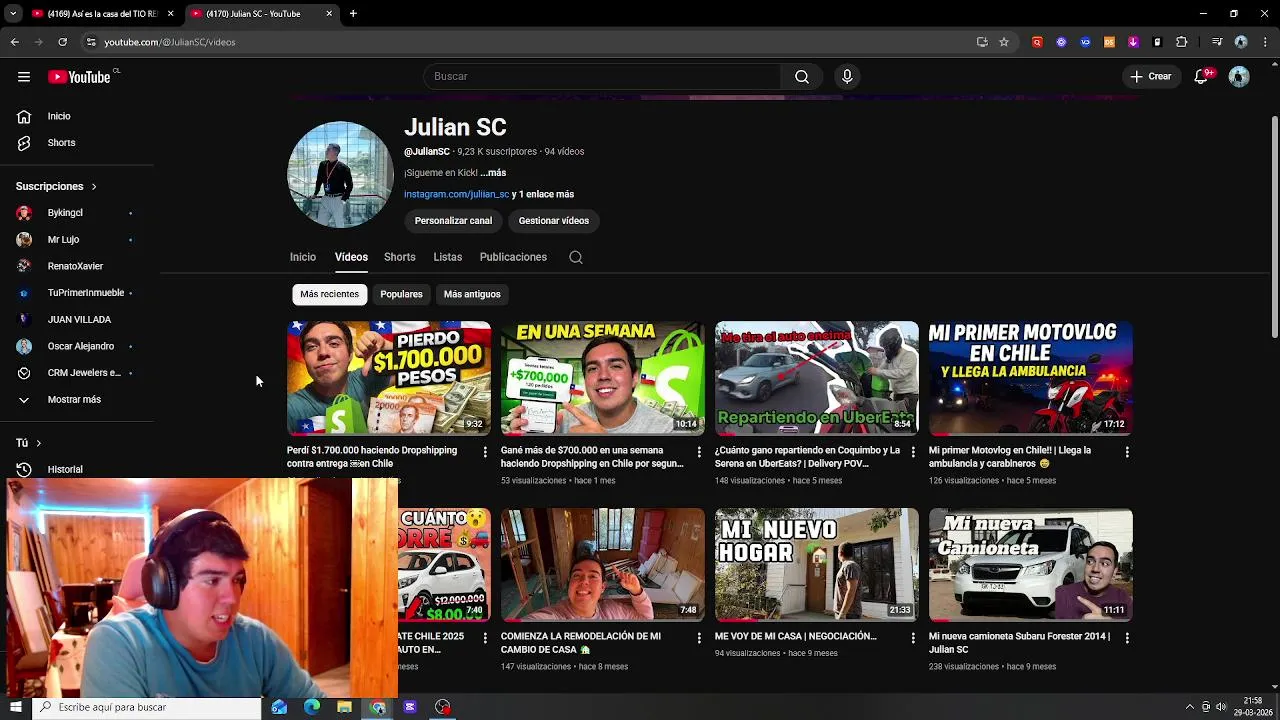Open options for ME VOY DE MI CASA video
Screen dimensions: 1280x720
point(913,638)
